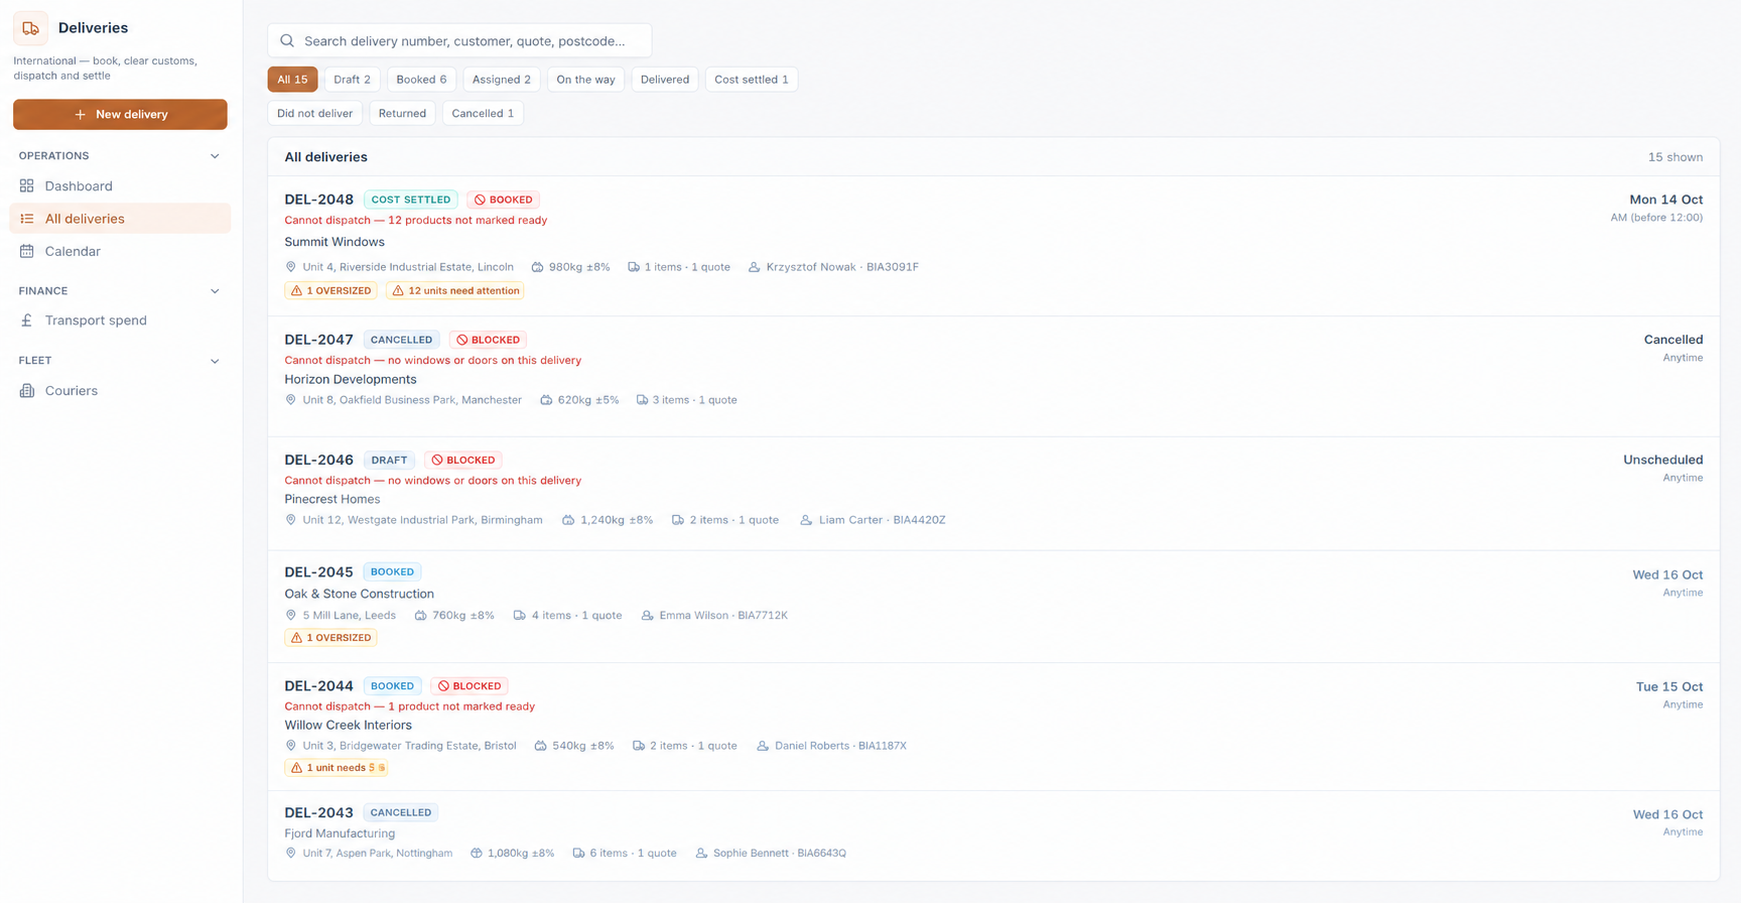Collapse the Operations section
This screenshot has width=1741, height=903.
point(215,156)
